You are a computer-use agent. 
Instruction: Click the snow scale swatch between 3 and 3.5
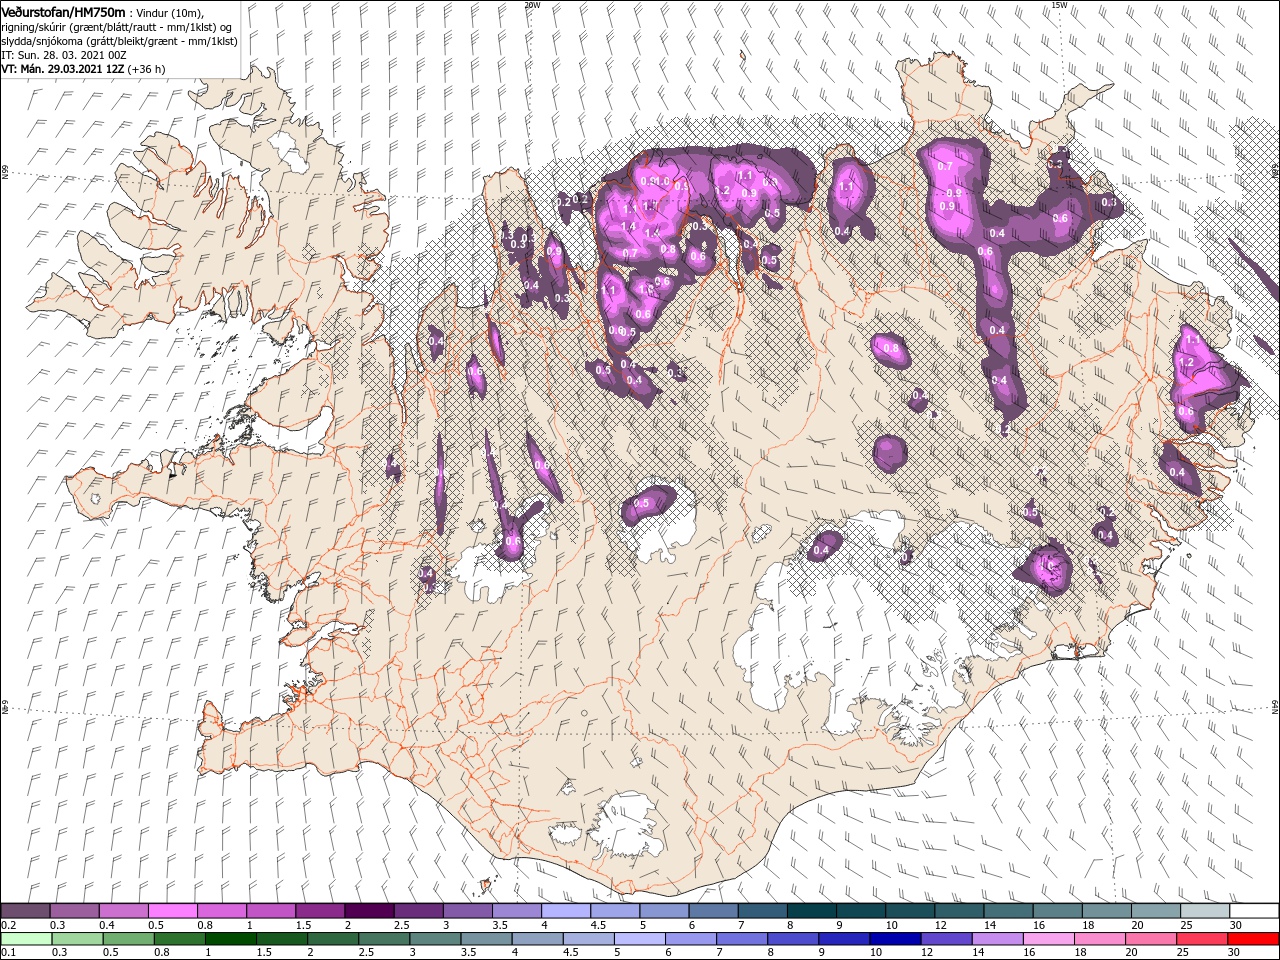467,911
